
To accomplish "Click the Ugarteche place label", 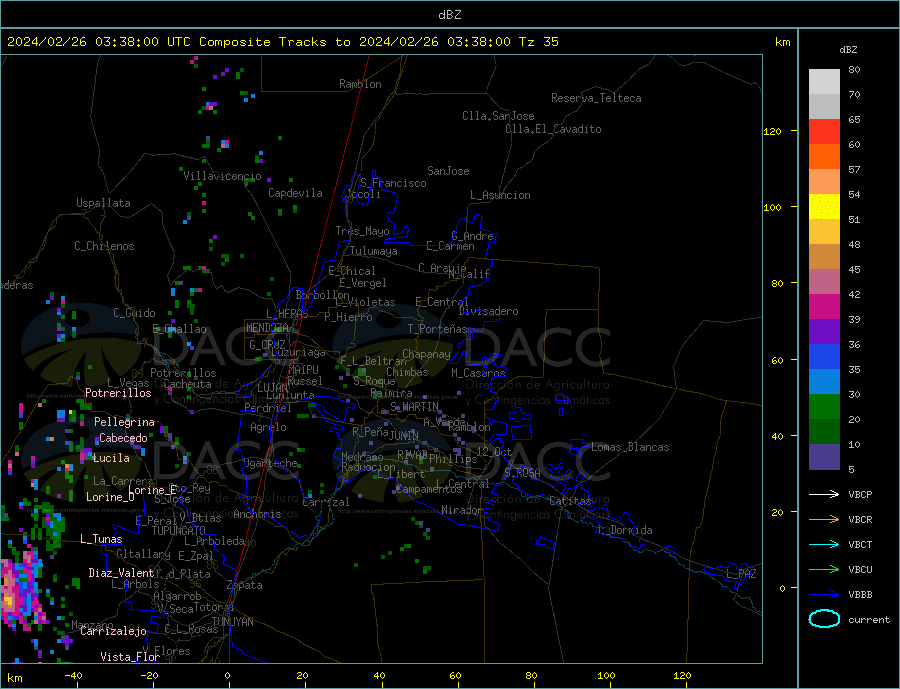I will [270, 463].
